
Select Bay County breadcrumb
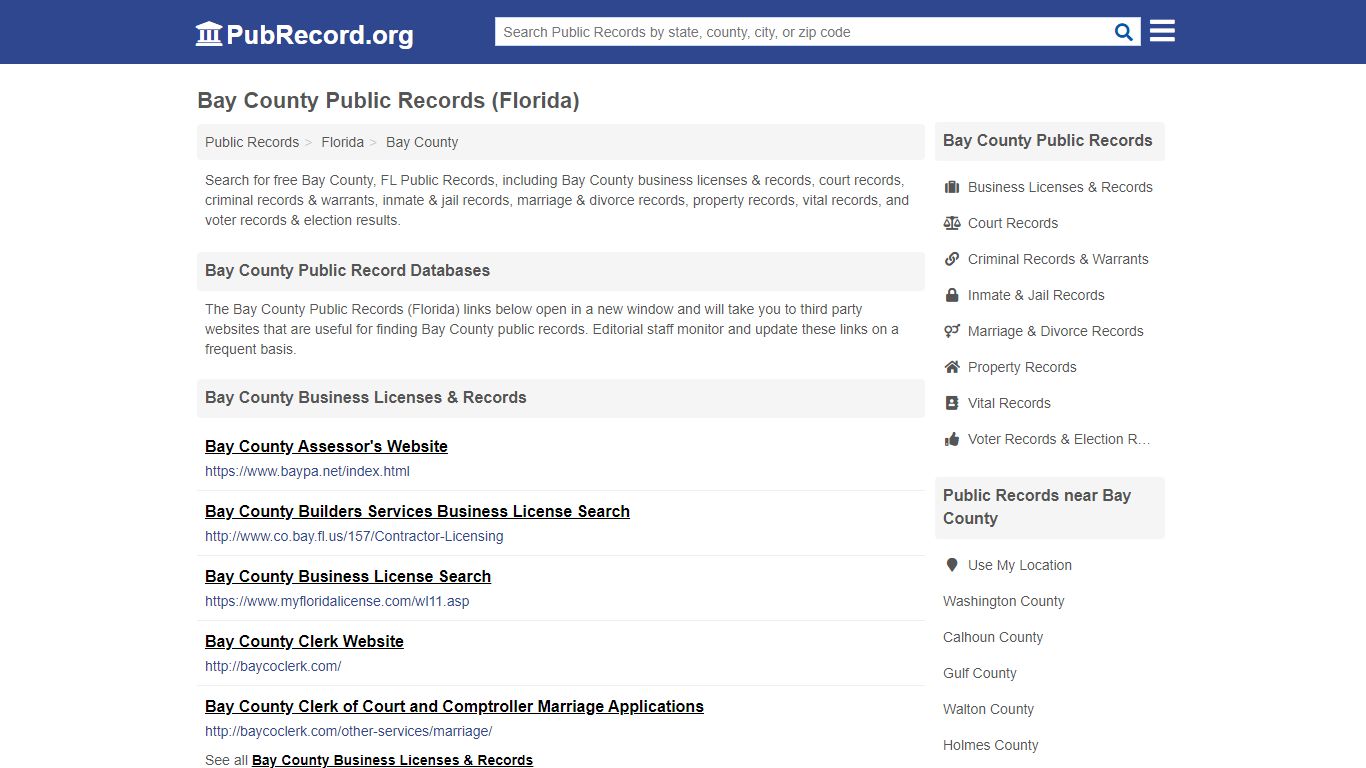point(422,142)
